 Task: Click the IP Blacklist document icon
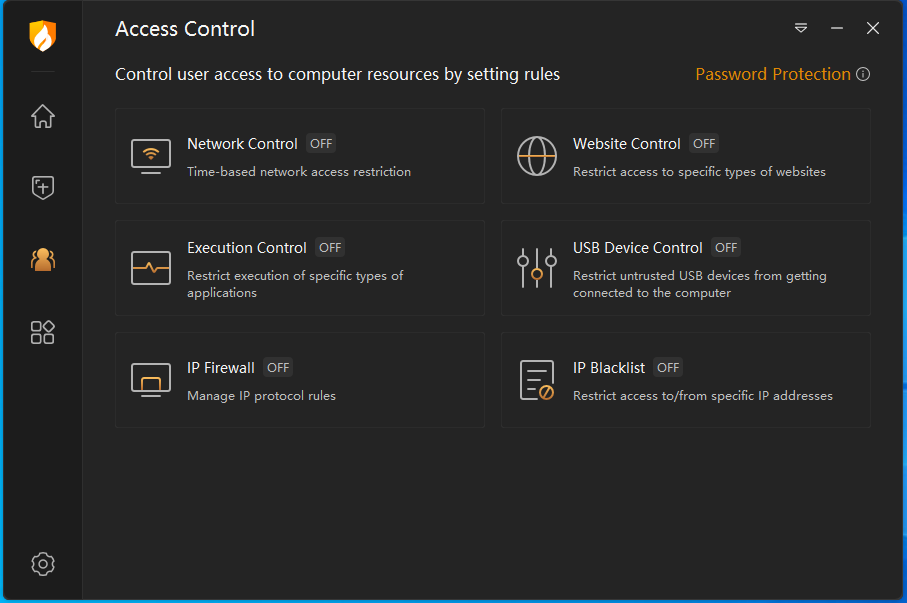click(x=537, y=380)
